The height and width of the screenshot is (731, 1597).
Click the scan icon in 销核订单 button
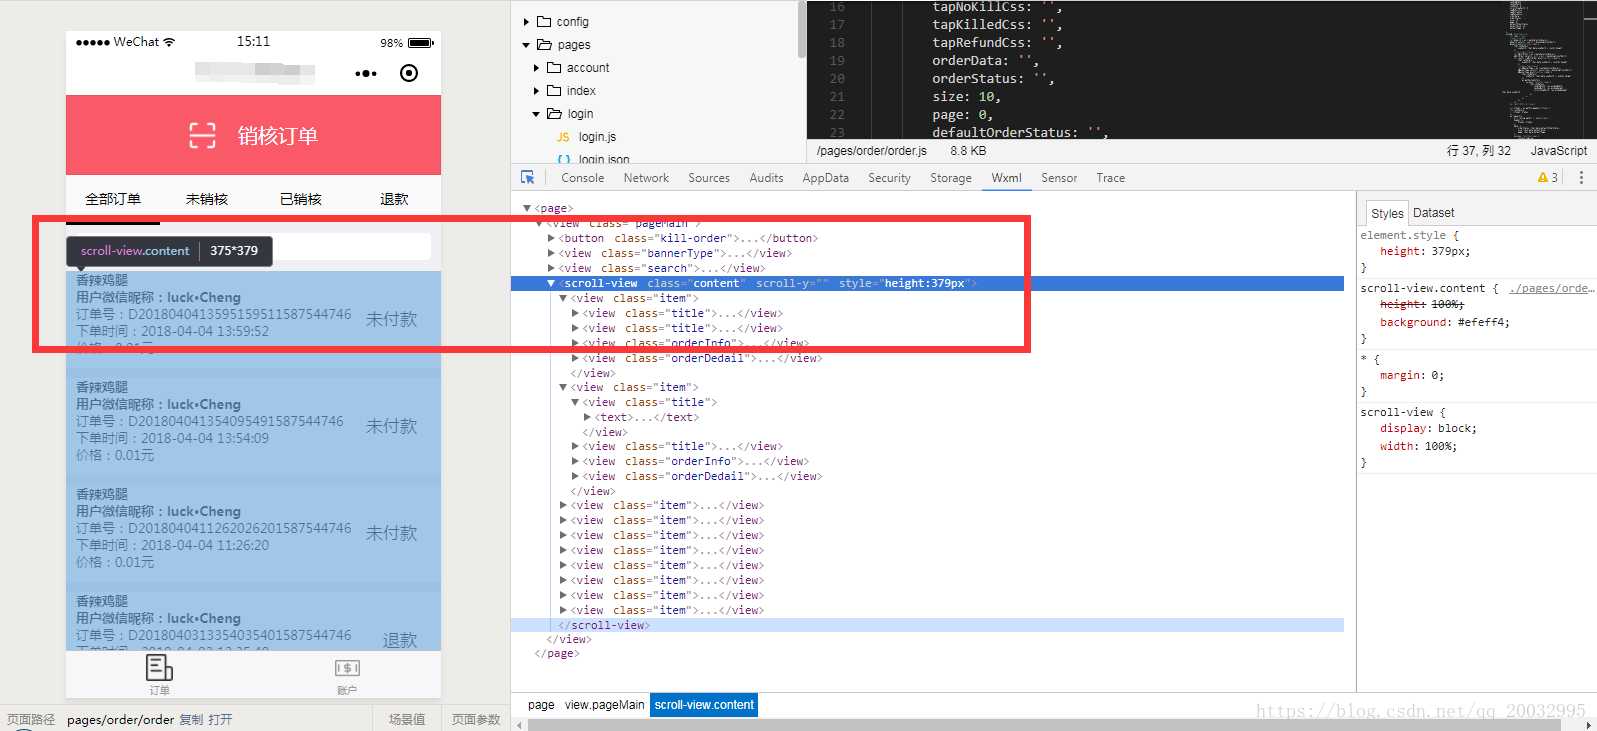click(x=203, y=135)
